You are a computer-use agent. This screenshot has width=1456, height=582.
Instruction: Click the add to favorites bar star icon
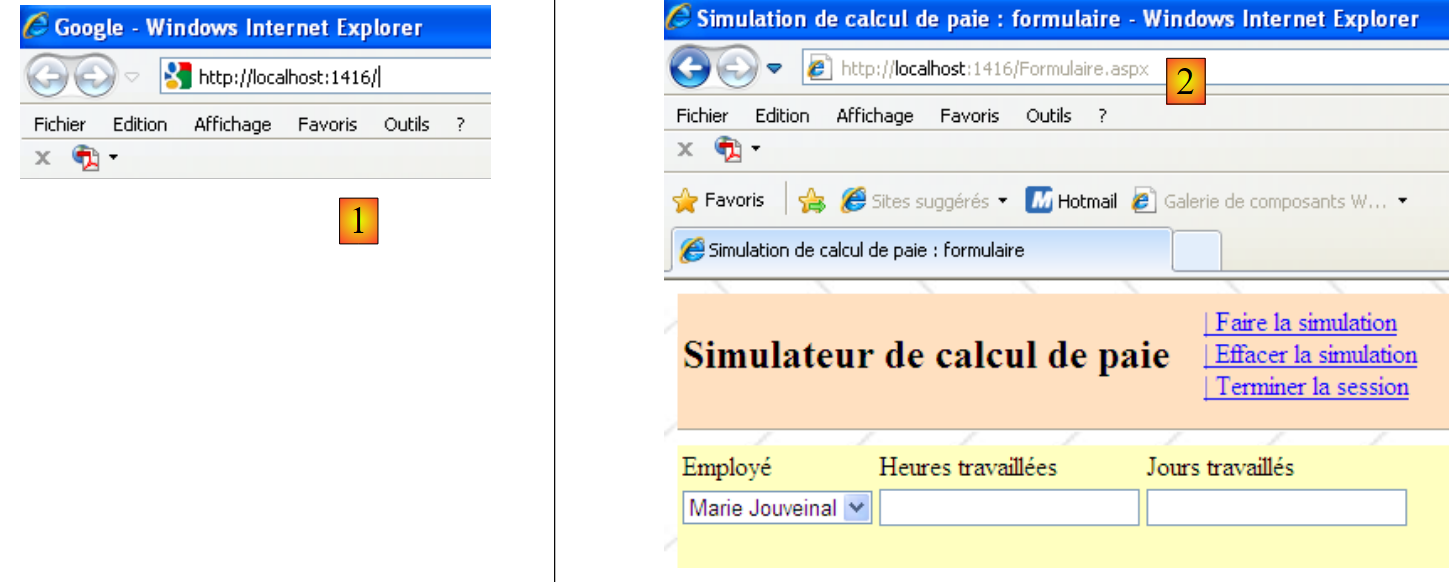click(x=811, y=201)
